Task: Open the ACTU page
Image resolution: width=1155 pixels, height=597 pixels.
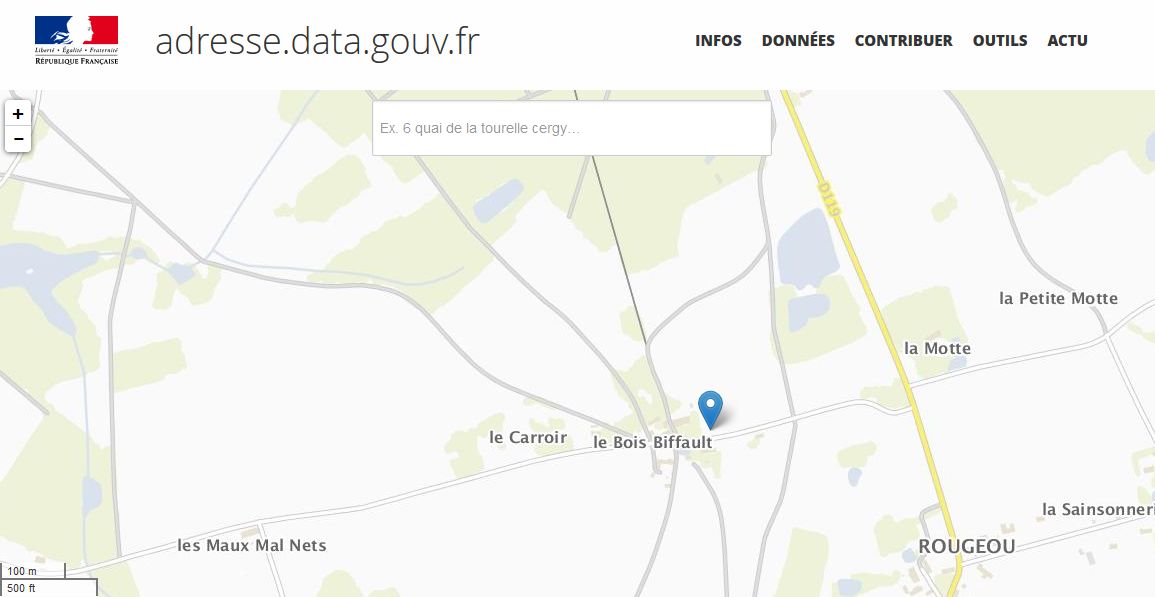Action: tap(1067, 41)
